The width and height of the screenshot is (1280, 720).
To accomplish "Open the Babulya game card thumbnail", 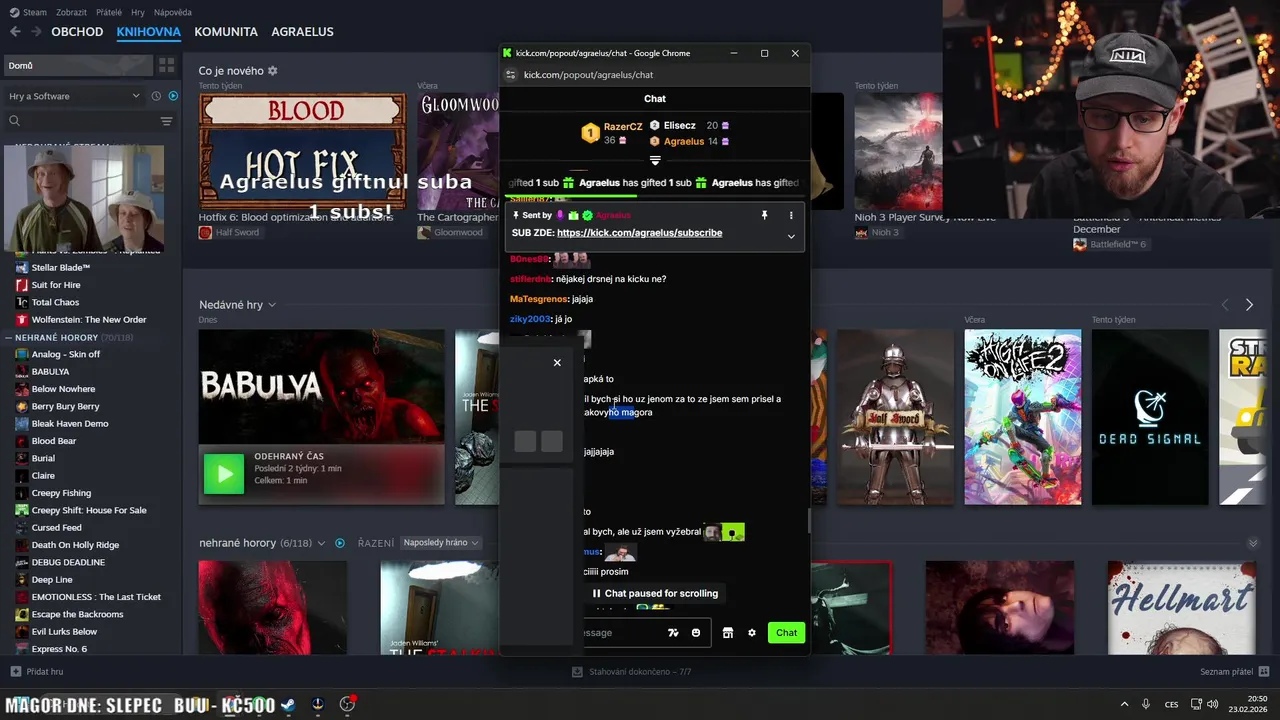I will [x=321, y=386].
